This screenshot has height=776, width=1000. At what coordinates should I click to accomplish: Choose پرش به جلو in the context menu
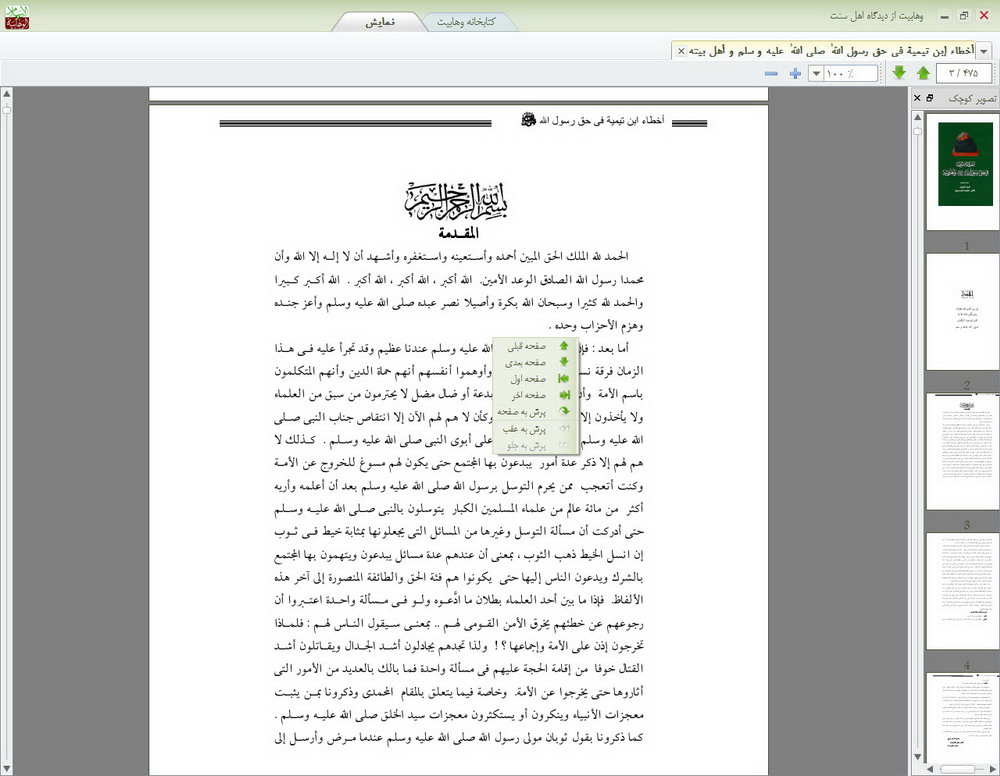pos(536,446)
